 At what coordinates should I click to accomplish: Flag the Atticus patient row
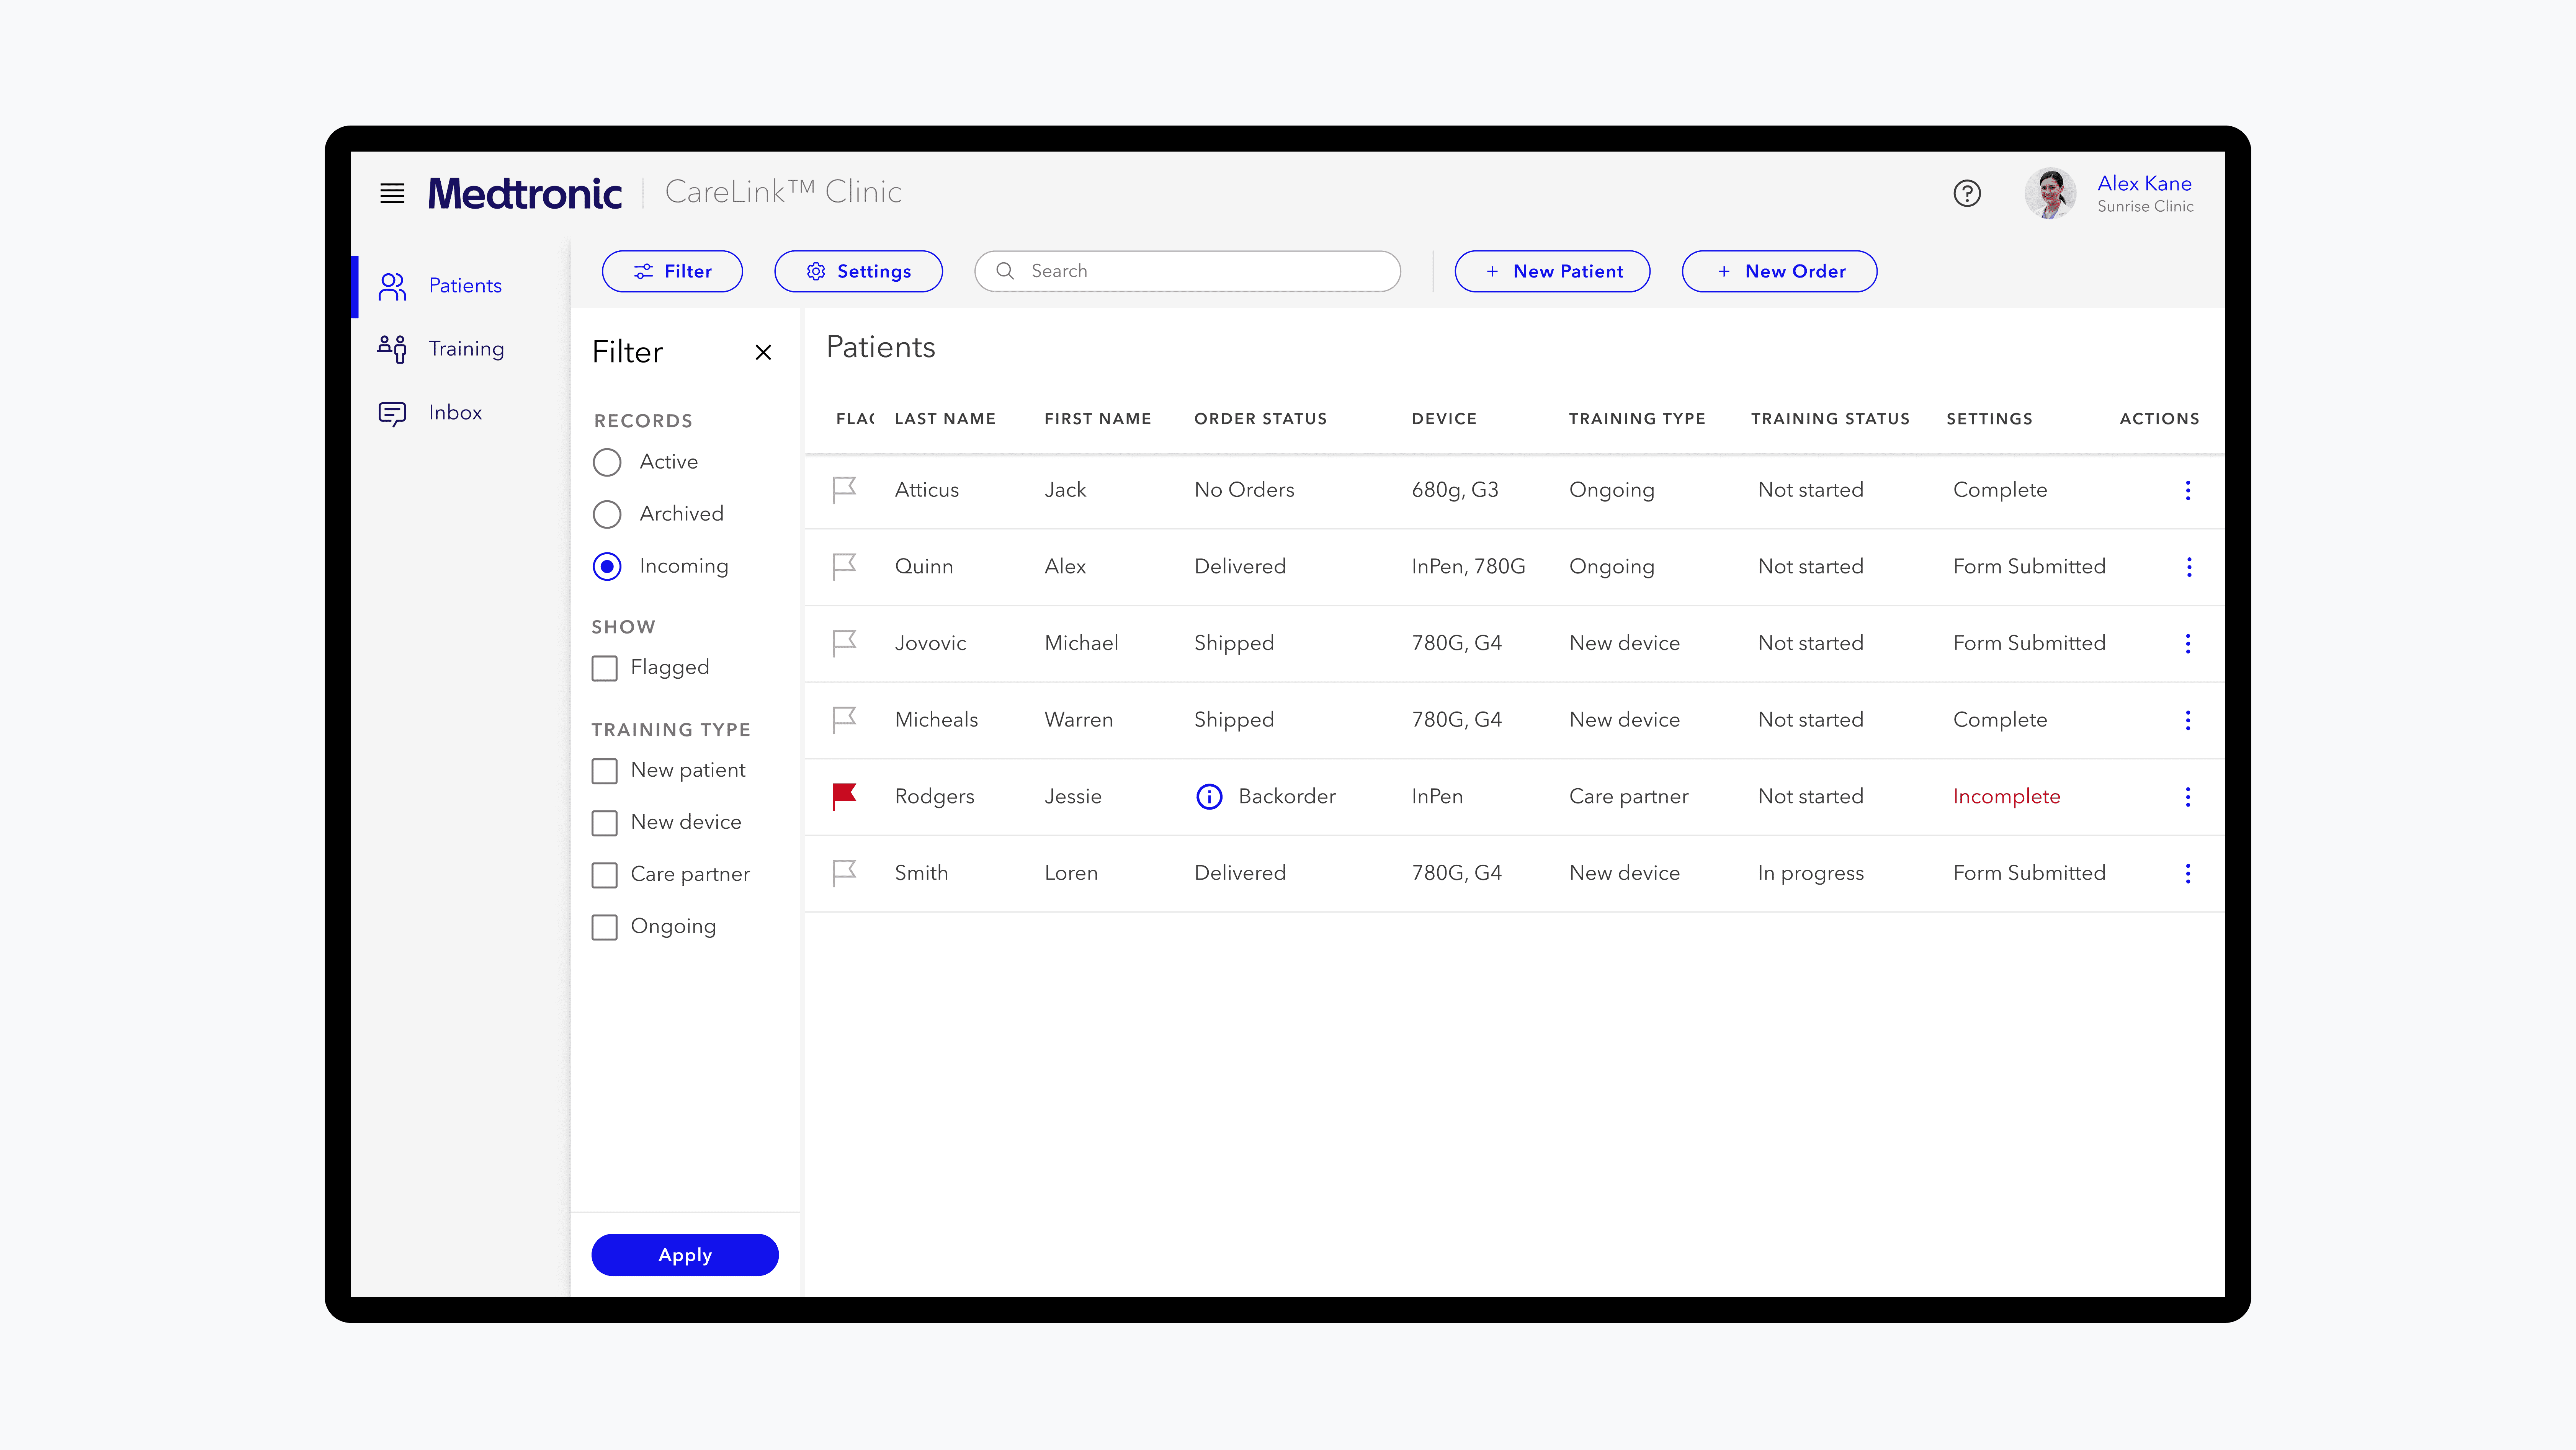844,489
